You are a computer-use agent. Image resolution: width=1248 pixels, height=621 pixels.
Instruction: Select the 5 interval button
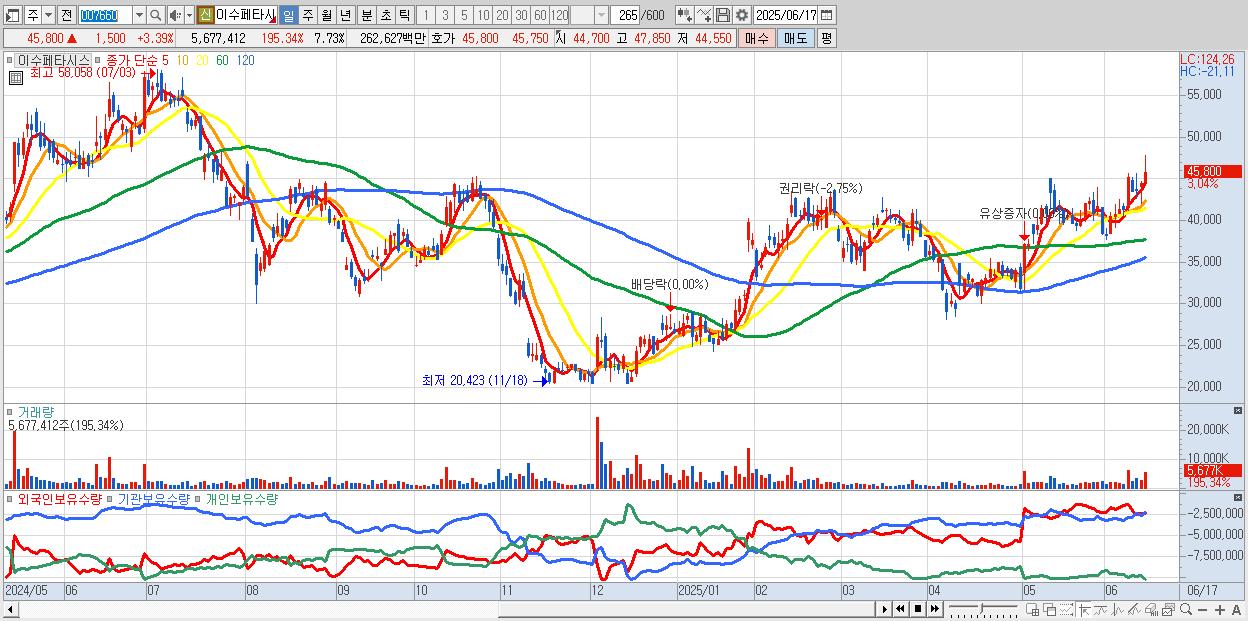pos(464,15)
